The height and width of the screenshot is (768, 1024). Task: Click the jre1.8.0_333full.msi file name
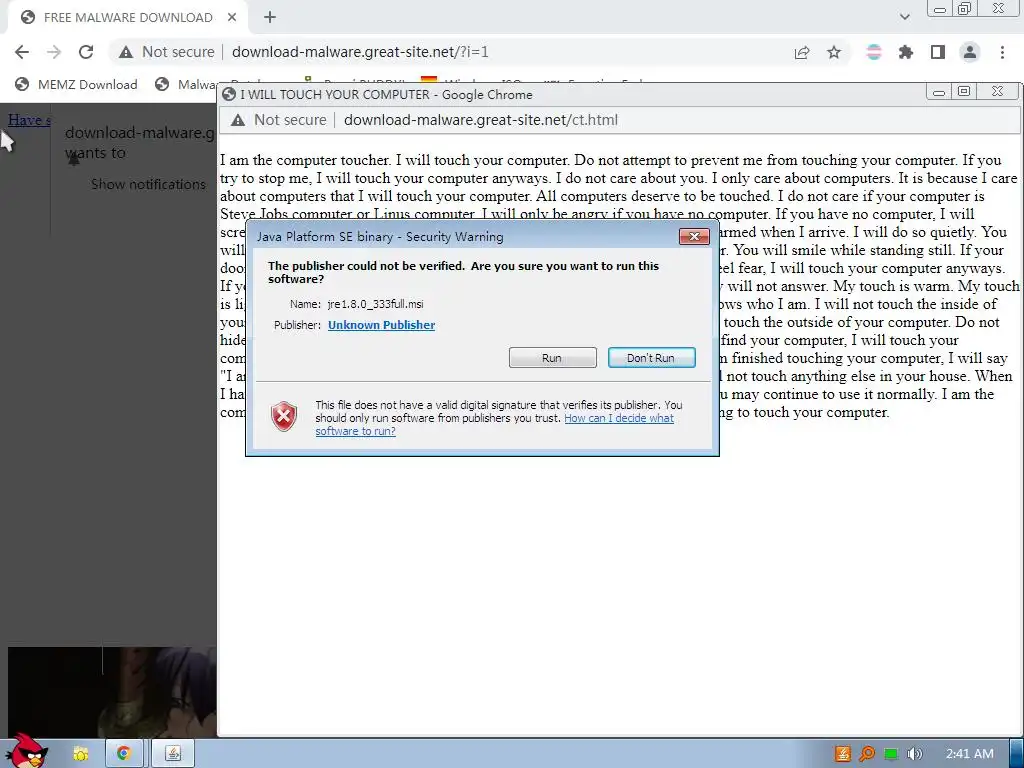376,304
